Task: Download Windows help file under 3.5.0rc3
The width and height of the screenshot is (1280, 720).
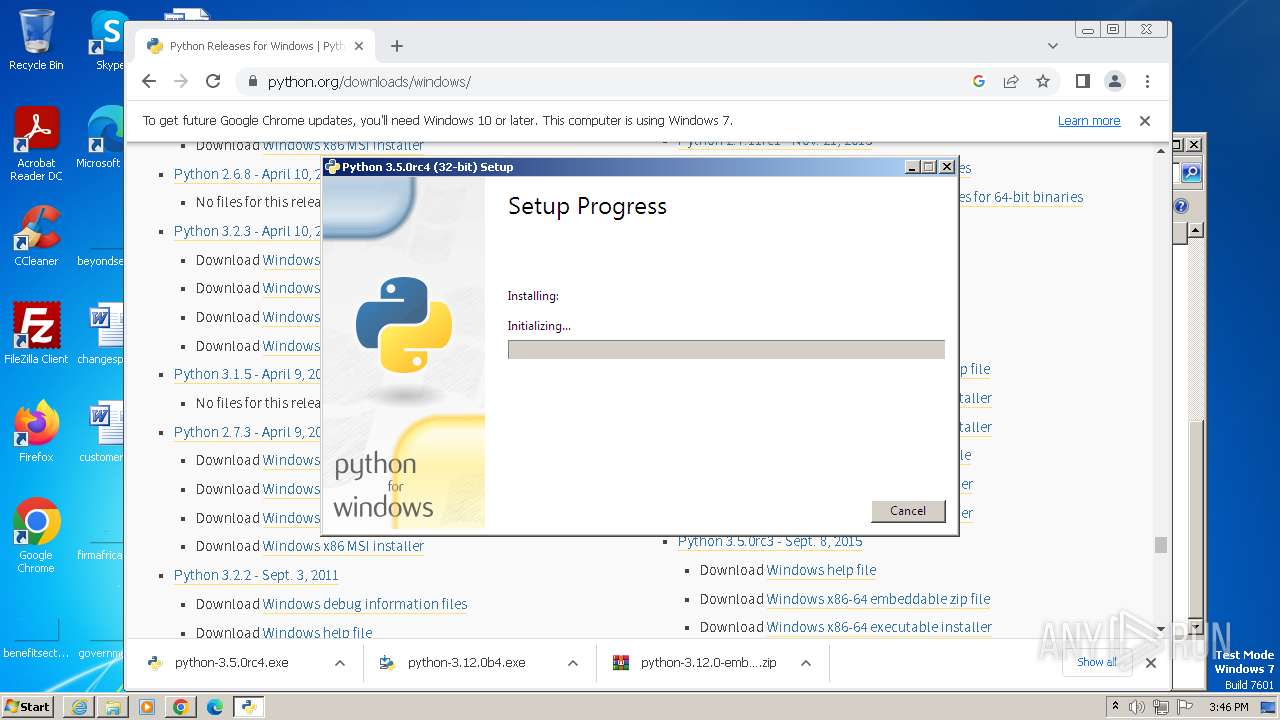Action: tap(821, 570)
